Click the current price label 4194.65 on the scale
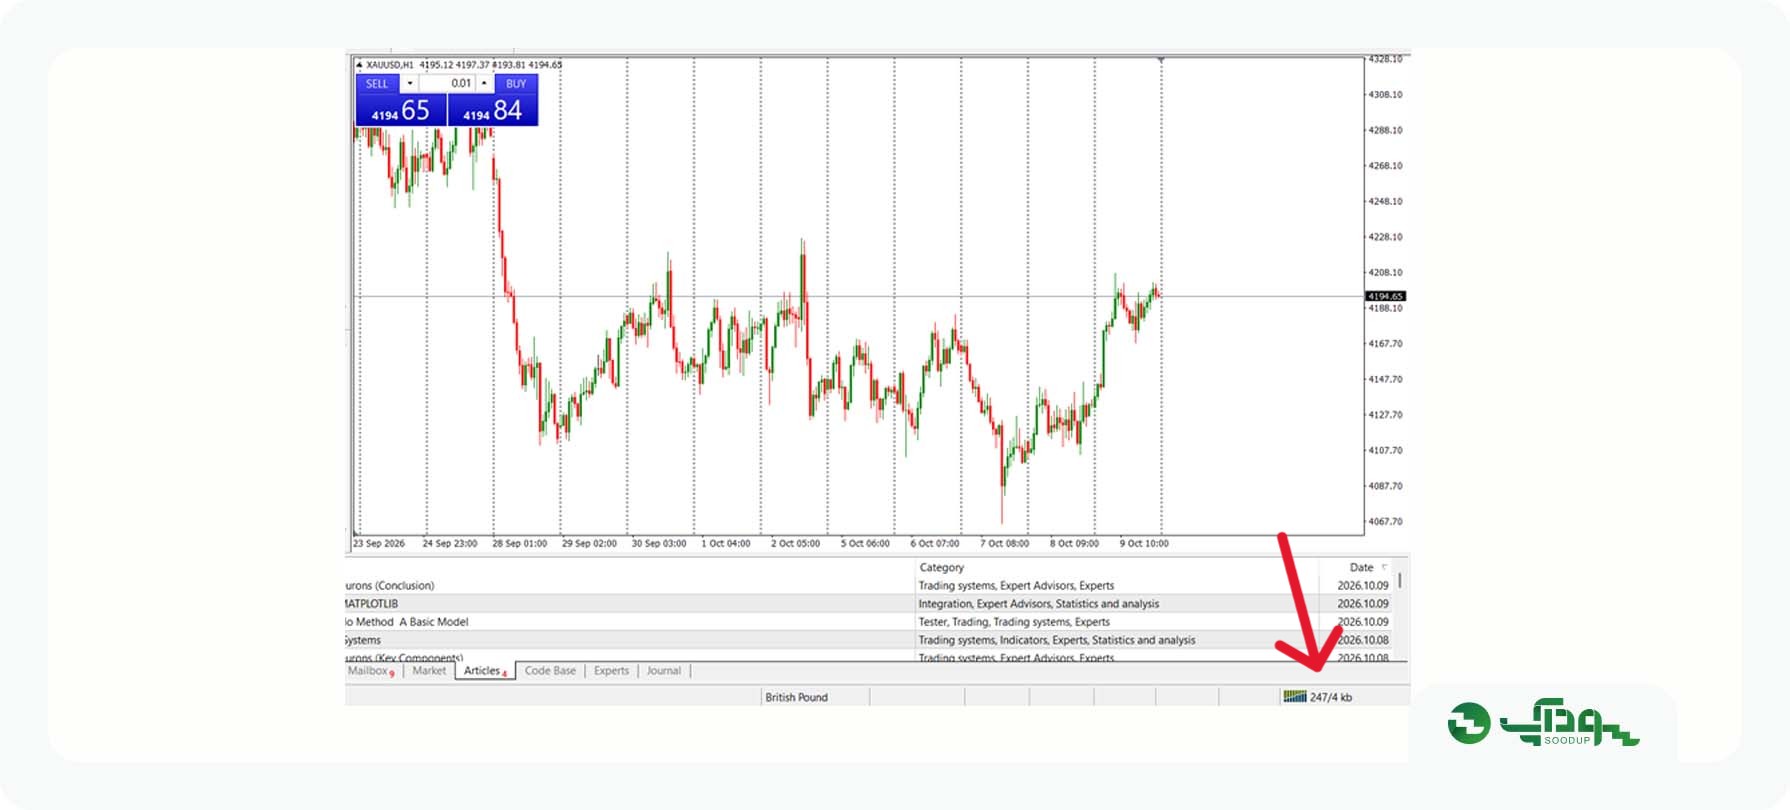1790x810 pixels. pyautogui.click(x=1386, y=297)
